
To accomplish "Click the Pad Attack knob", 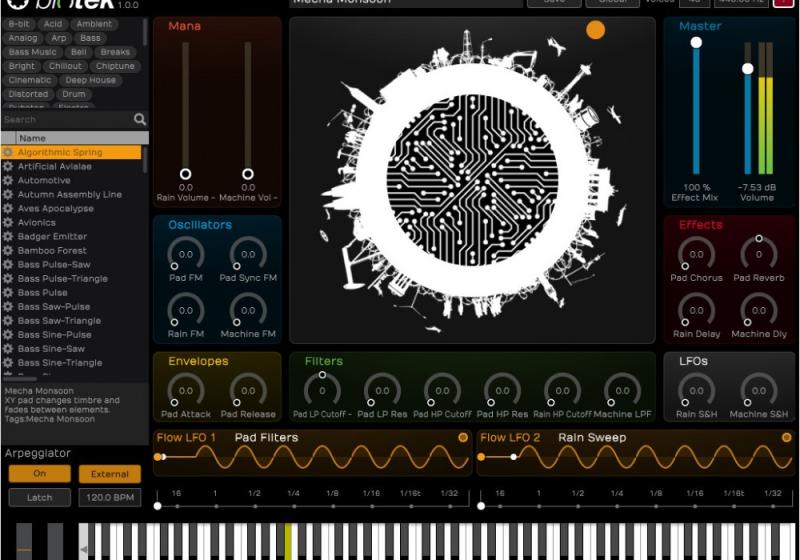I will pyautogui.click(x=186, y=391).
